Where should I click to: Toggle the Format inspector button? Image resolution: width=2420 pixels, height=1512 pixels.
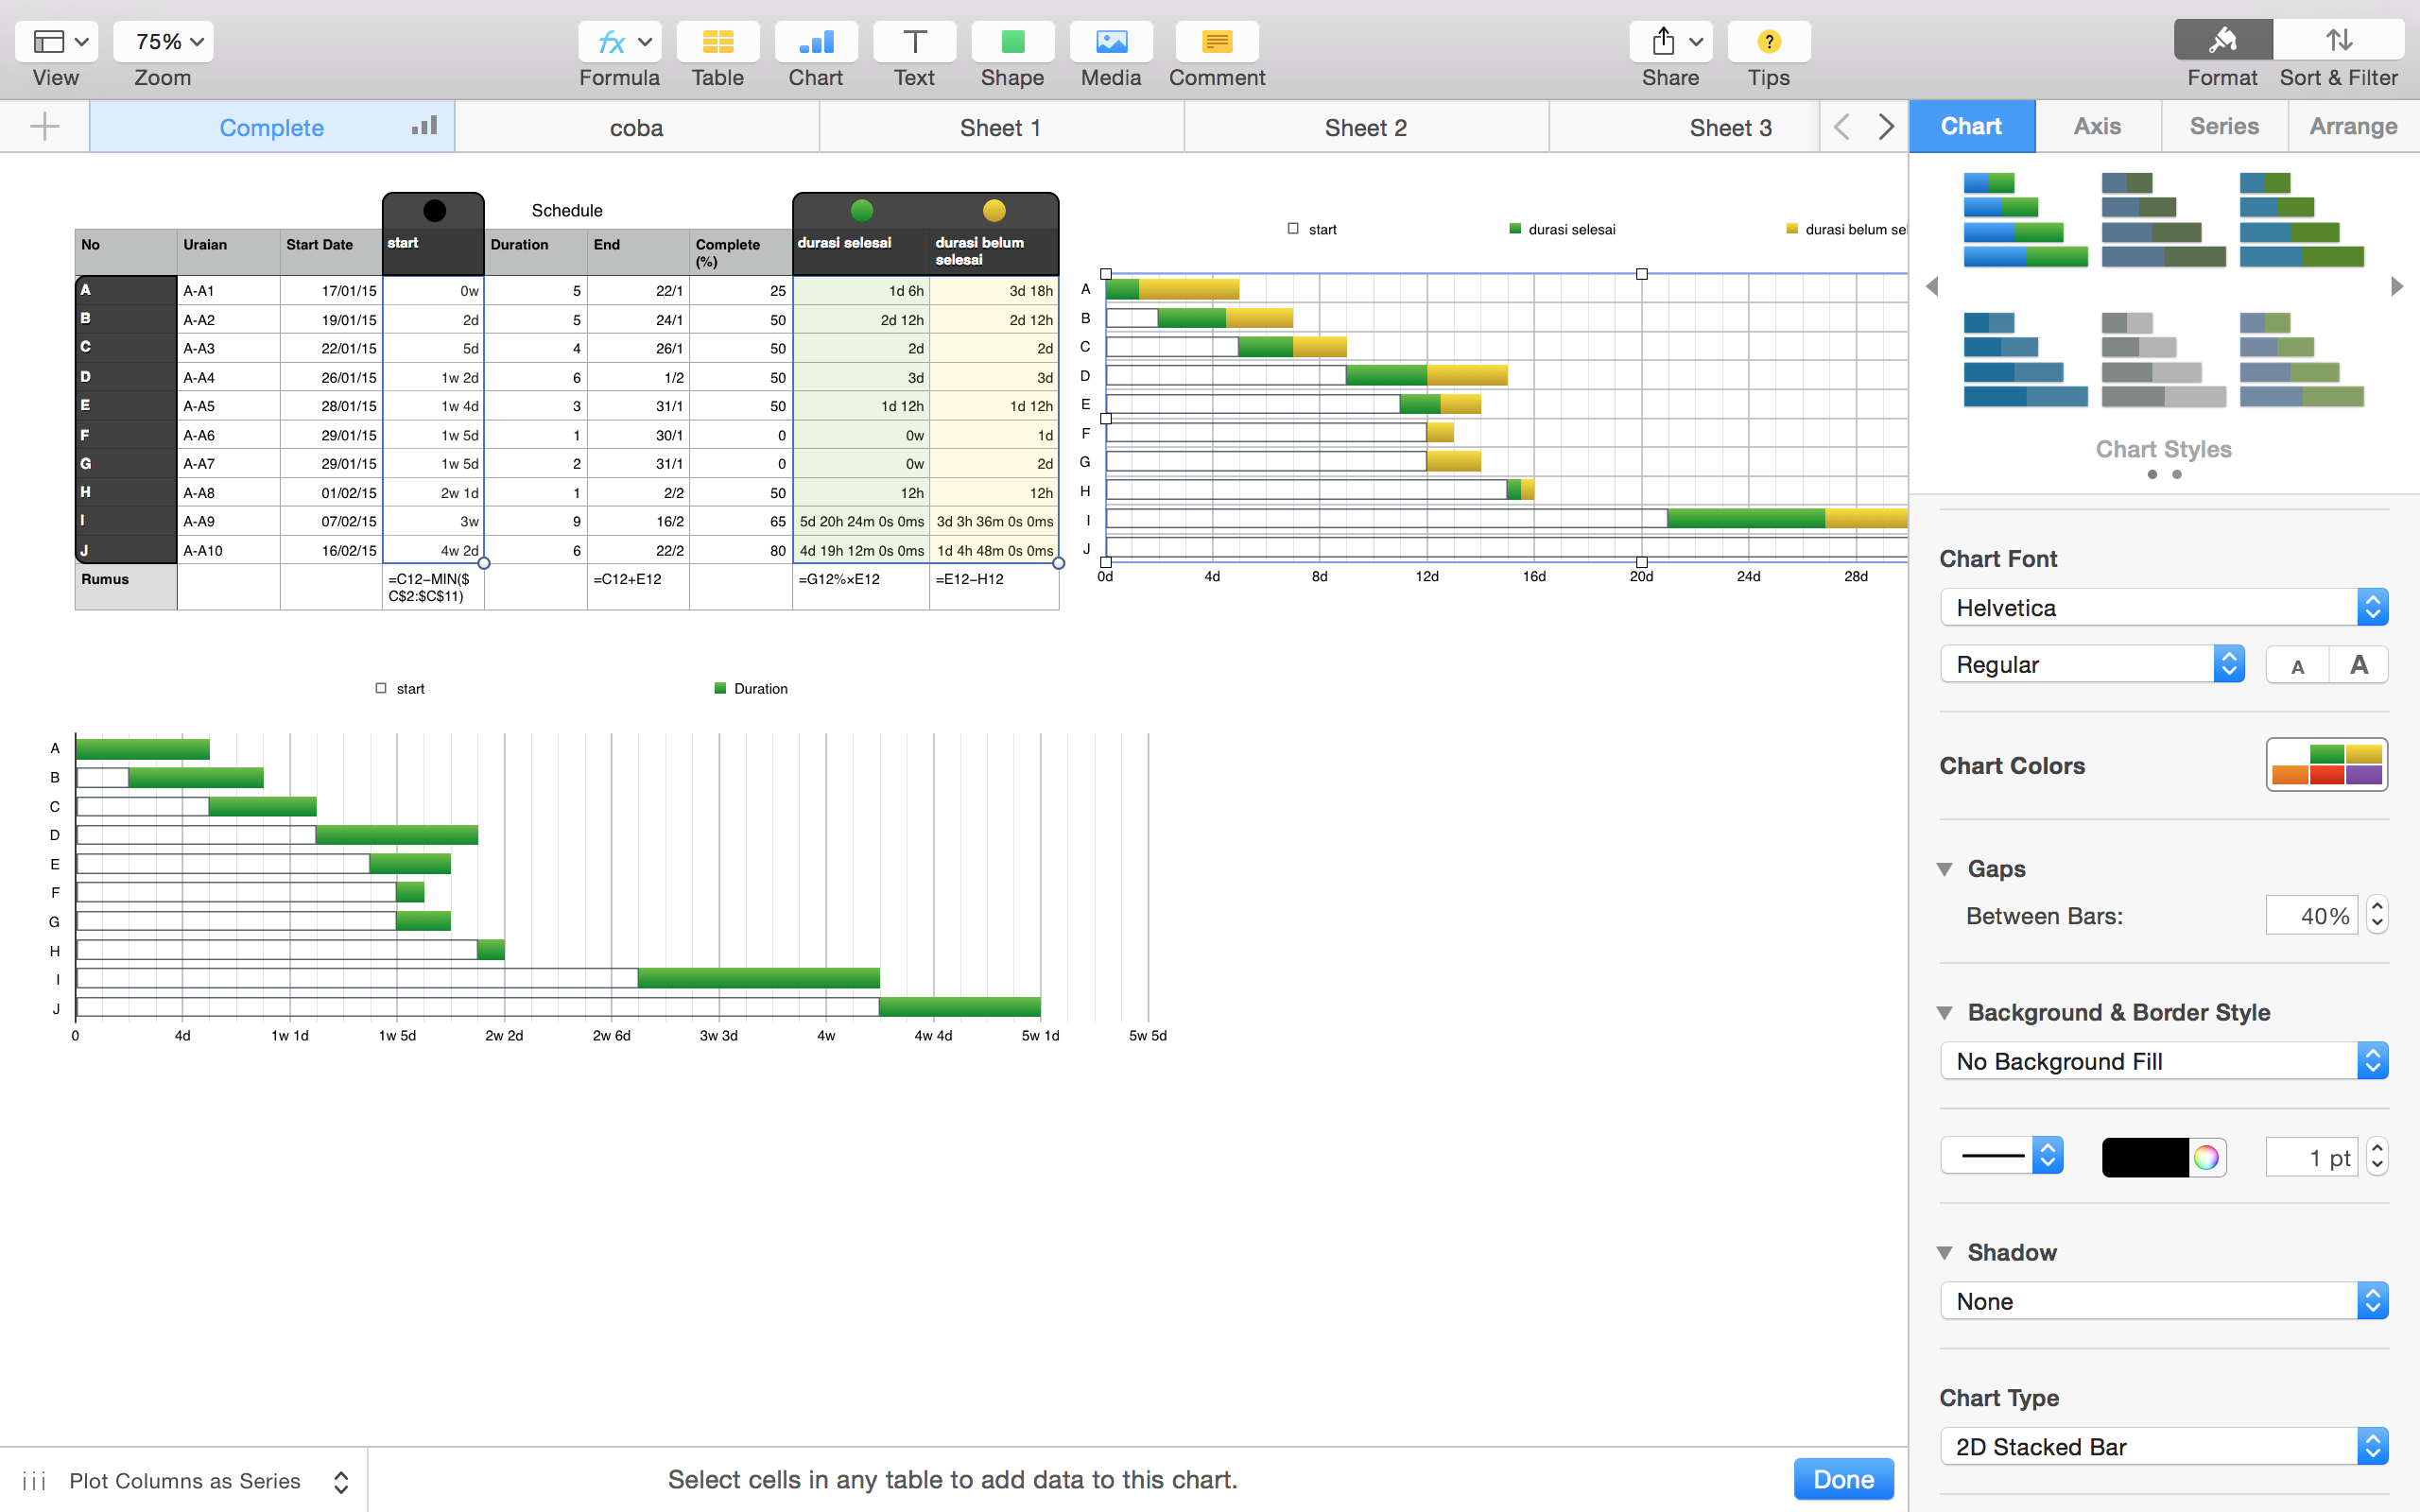tap(2222, 40)
